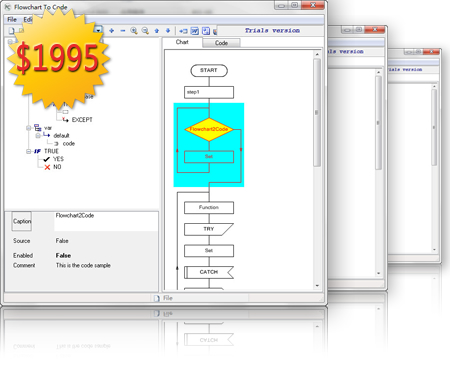450x365 pixels.
Task: Click the Source value False
Action: click(62, 241)
